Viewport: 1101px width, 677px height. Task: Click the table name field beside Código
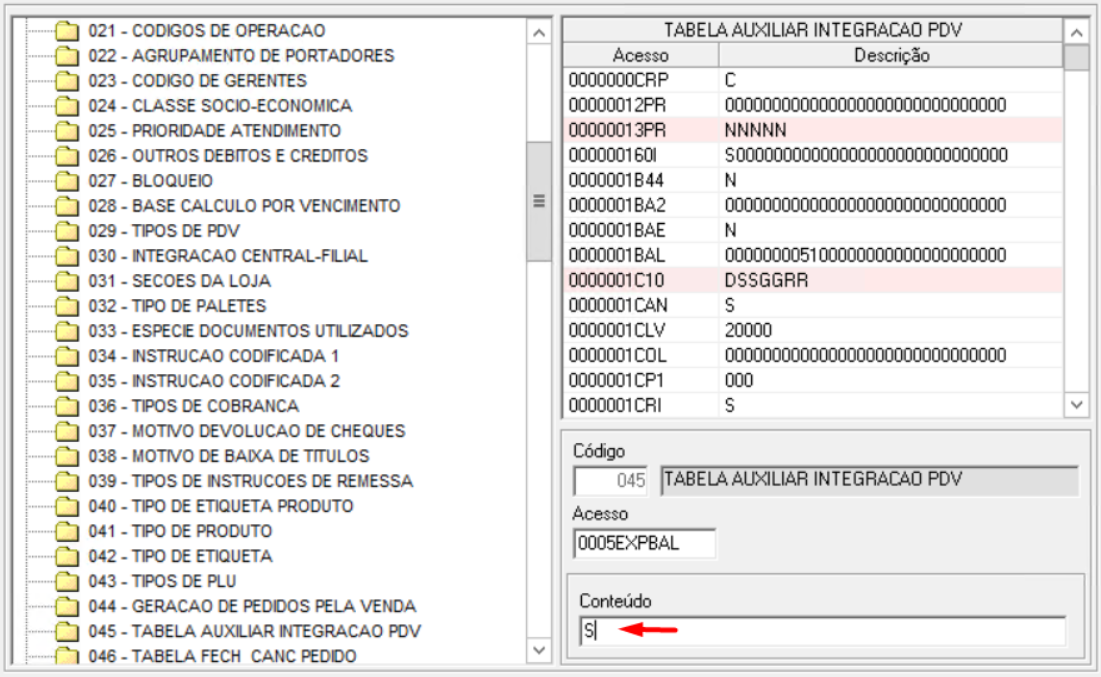[869, 480]
